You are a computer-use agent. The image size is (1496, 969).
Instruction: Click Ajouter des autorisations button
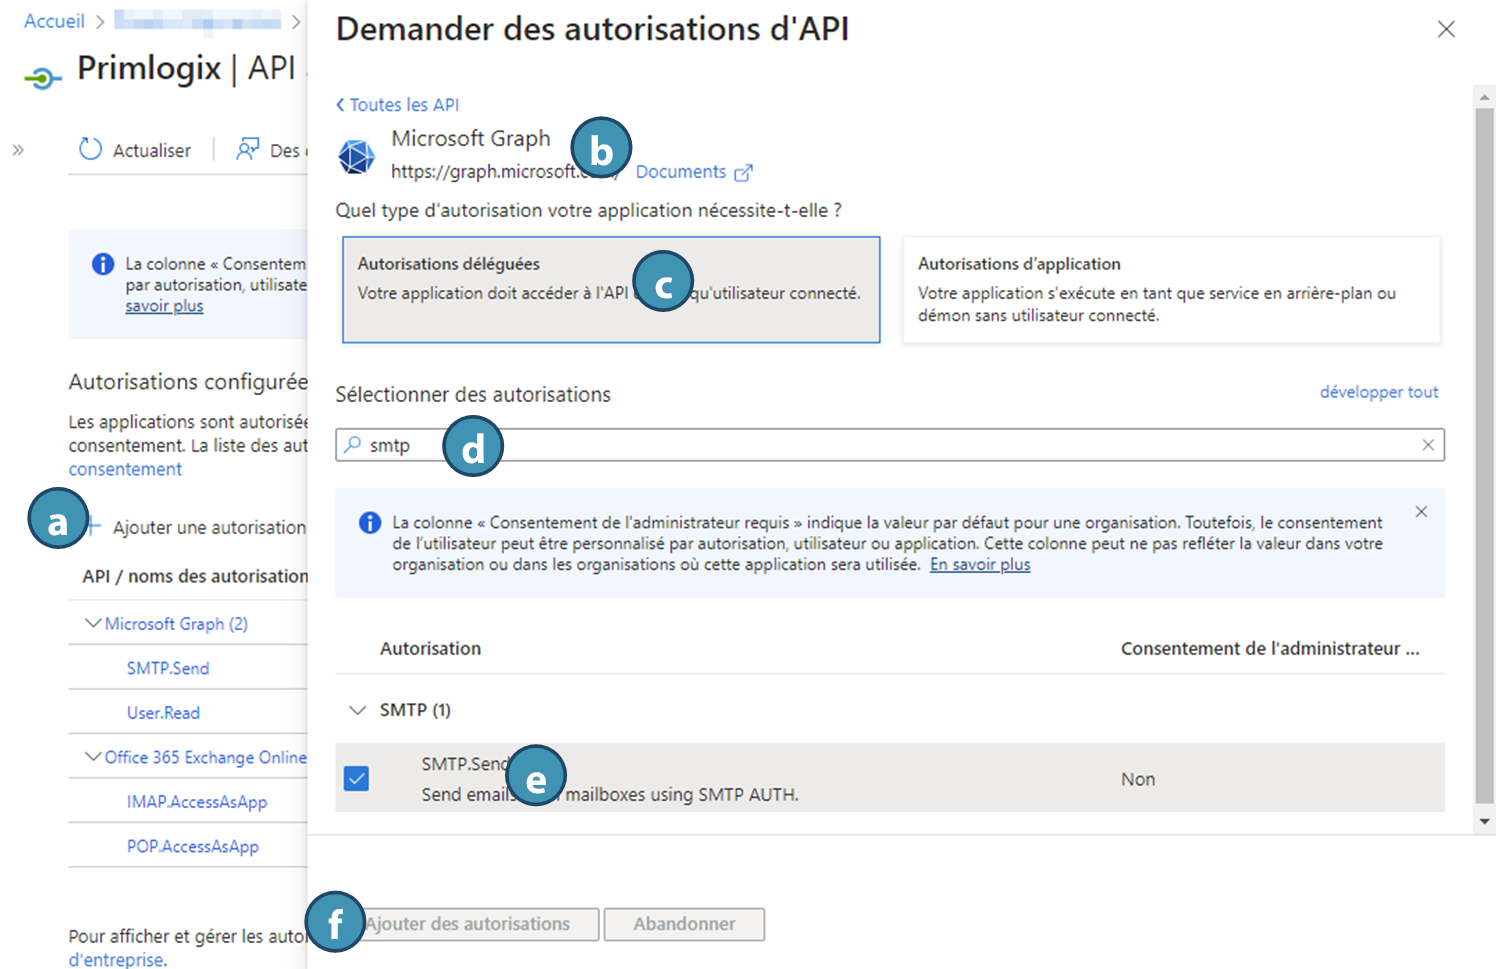click(x=467, y=924)
